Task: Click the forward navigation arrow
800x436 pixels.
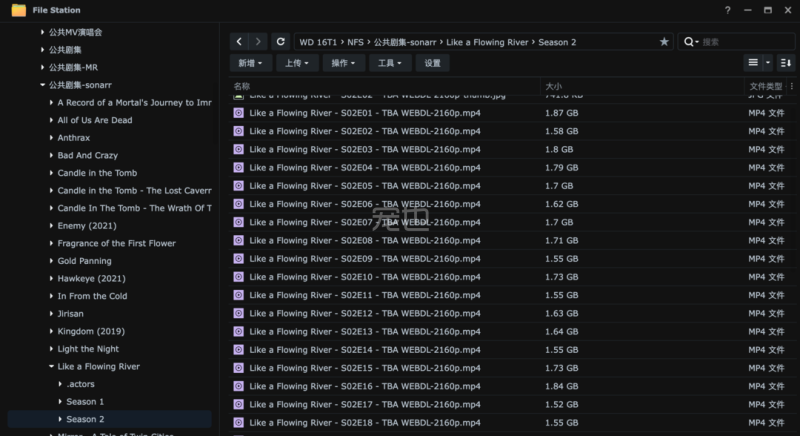Action: pyautogui.click(x=259, y=42)
